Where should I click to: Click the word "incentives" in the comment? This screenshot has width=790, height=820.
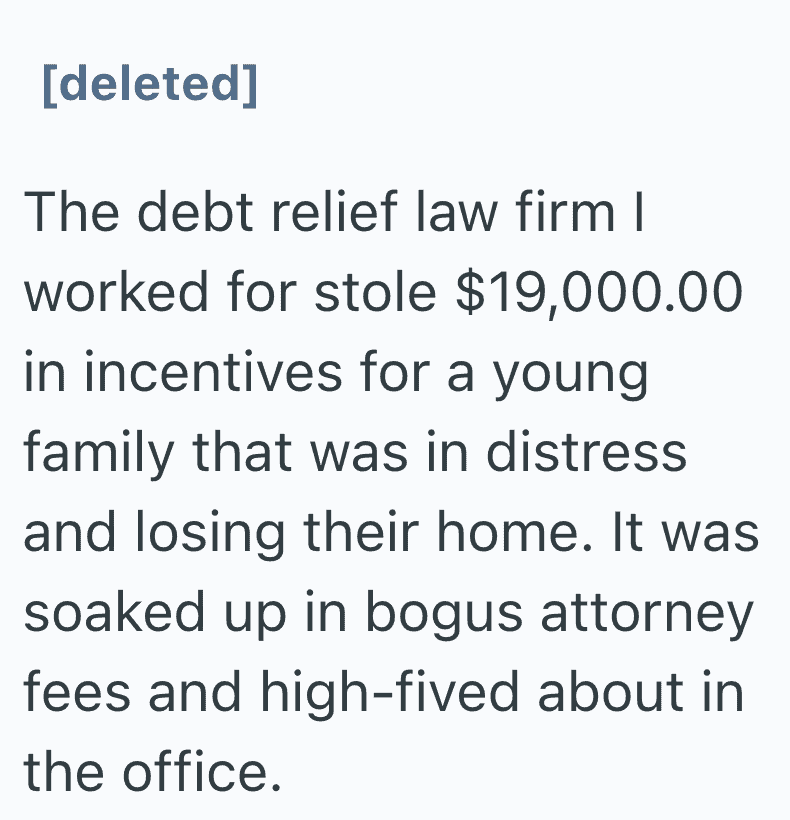(200, 373)
